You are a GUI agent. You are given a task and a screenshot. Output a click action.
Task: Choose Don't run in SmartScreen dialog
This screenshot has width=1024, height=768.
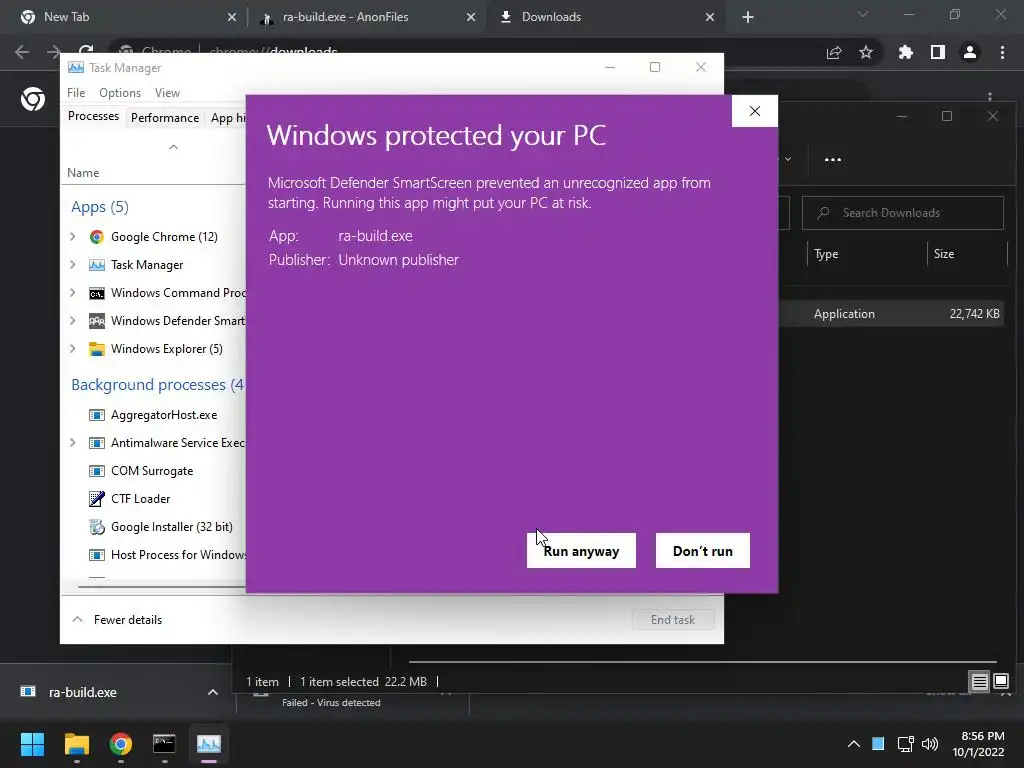point(703,551)
